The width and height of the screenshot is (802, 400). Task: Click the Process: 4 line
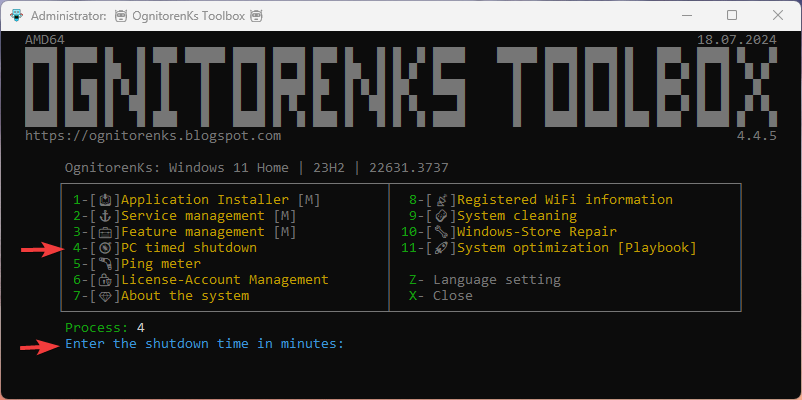tap(106, 327)
